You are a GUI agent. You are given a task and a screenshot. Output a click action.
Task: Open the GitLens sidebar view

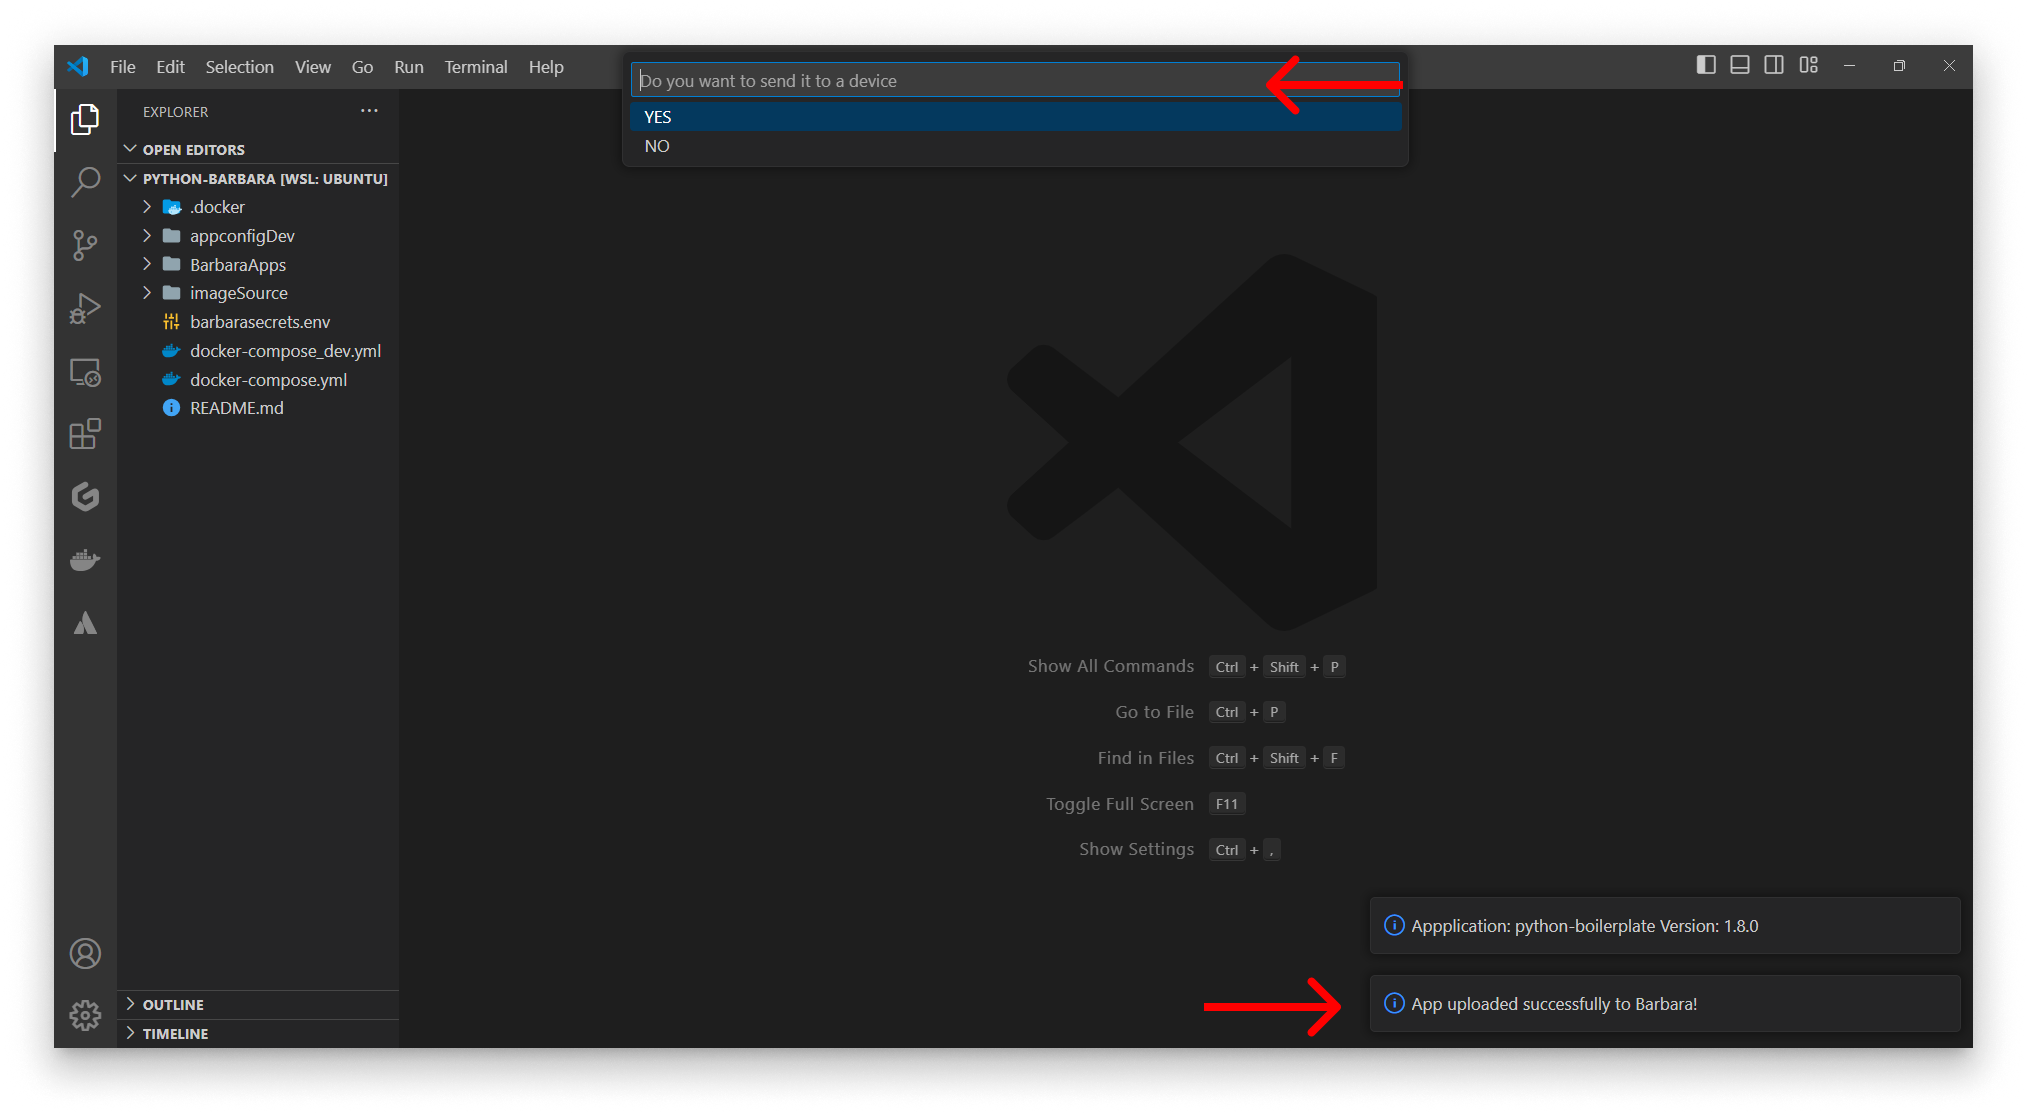85,497
